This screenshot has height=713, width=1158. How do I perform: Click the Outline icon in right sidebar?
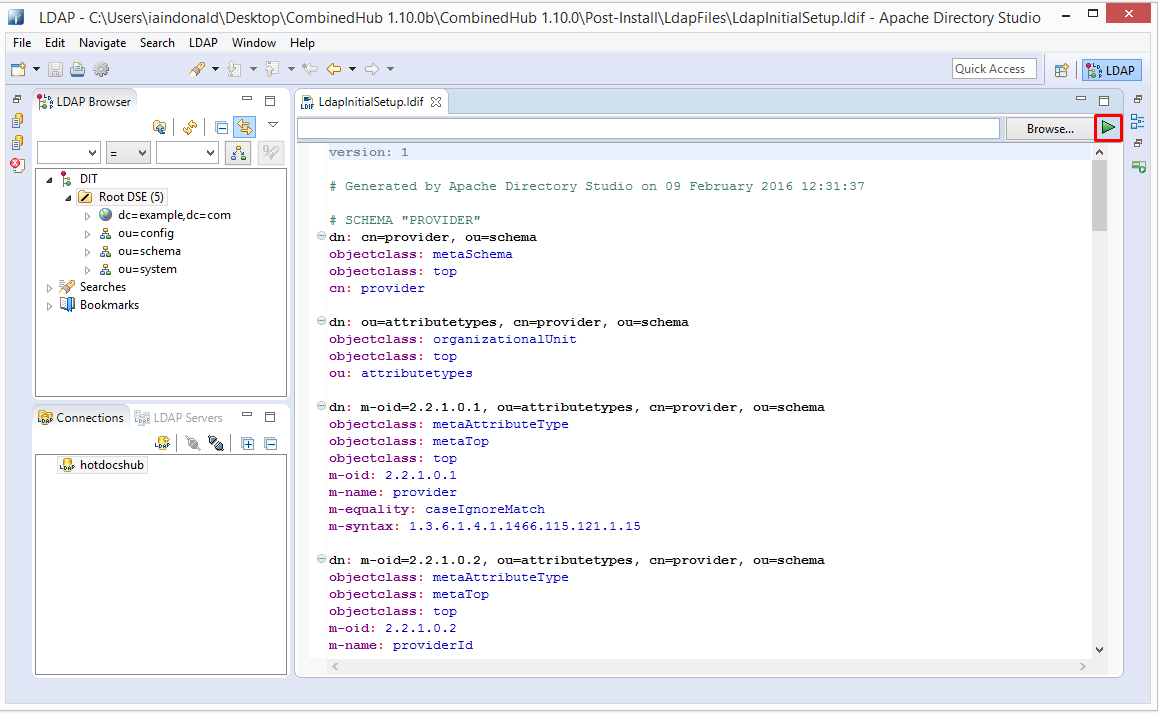(x=1138, y=122)
